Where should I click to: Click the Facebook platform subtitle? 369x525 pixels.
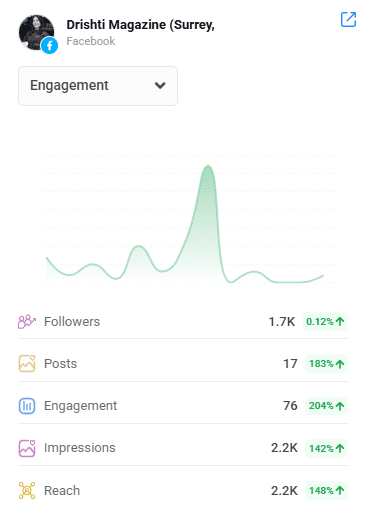pos(90,41)
